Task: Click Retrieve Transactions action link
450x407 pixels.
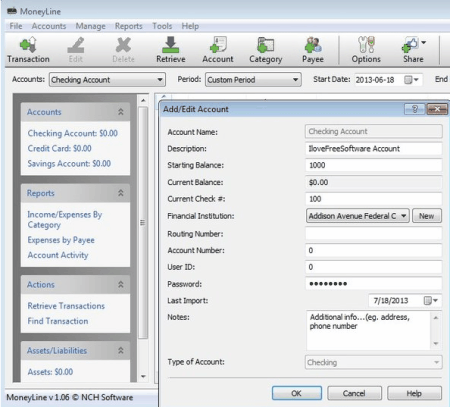Action: 66,306
